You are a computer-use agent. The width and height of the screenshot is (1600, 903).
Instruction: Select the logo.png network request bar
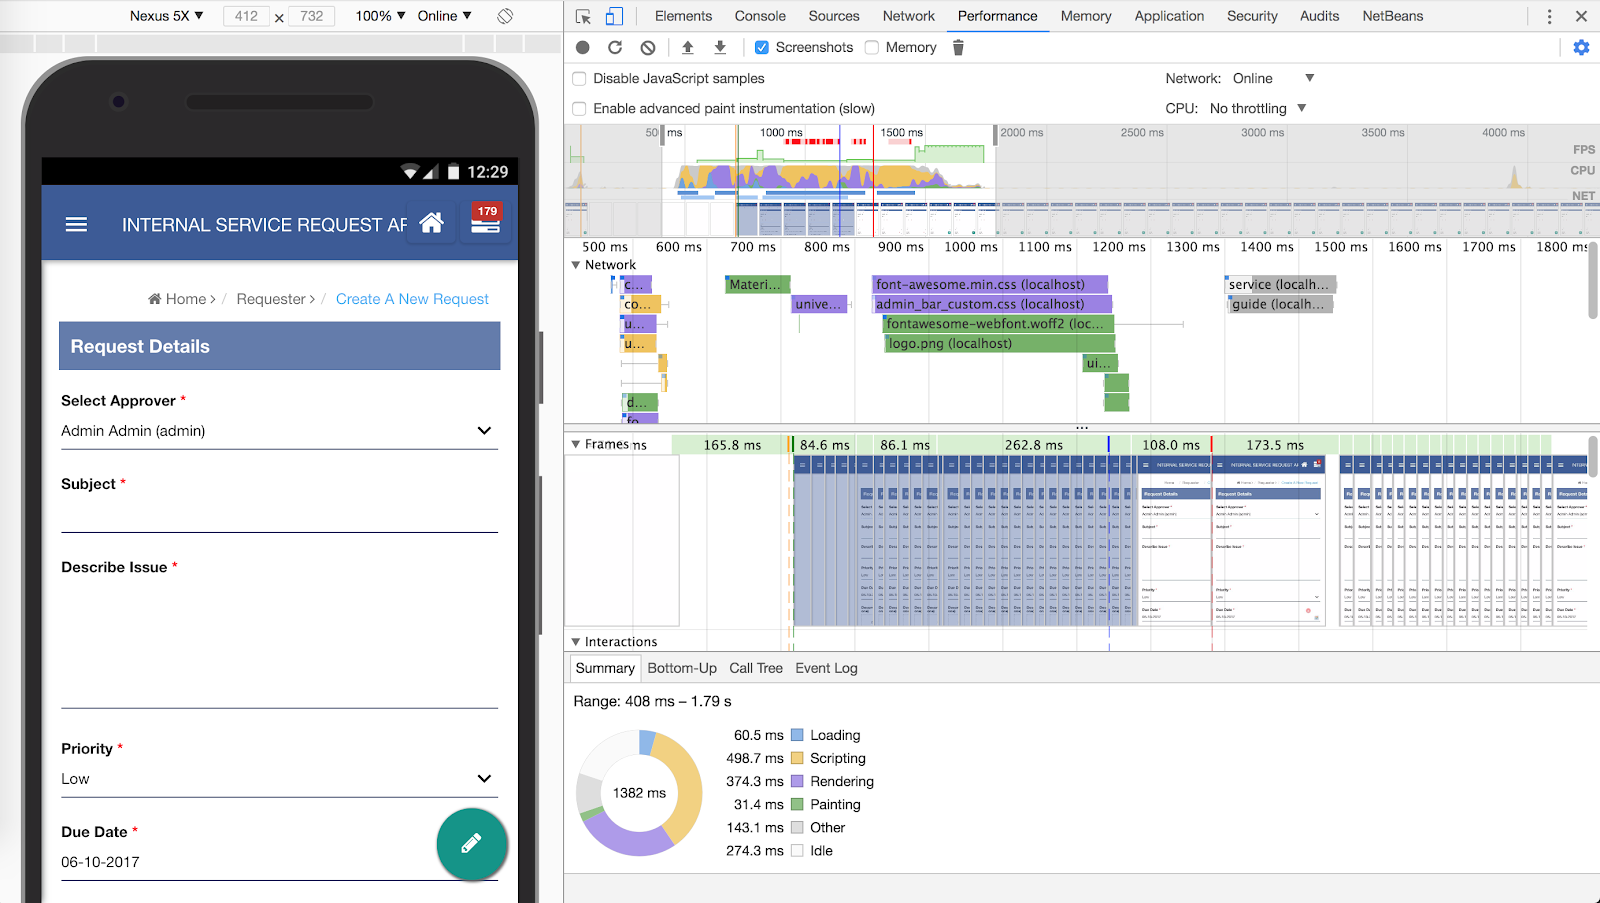point(1001,344)
